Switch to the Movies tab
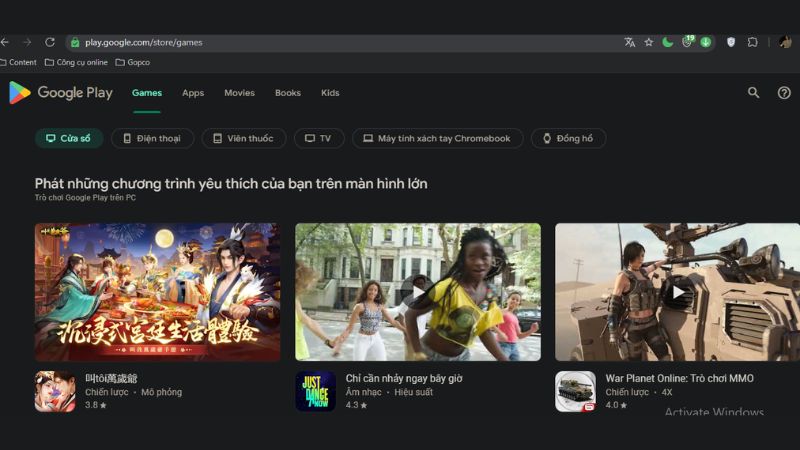 239,93
